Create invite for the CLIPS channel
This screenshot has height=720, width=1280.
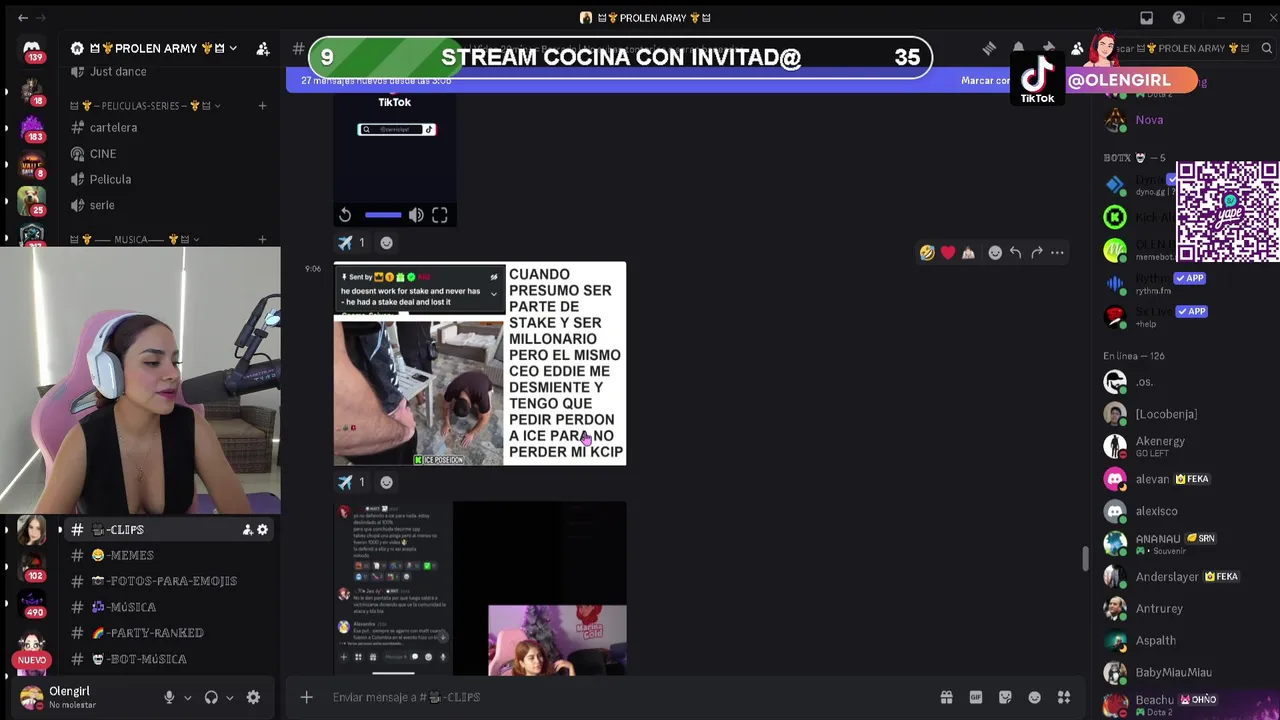[247, 530]
